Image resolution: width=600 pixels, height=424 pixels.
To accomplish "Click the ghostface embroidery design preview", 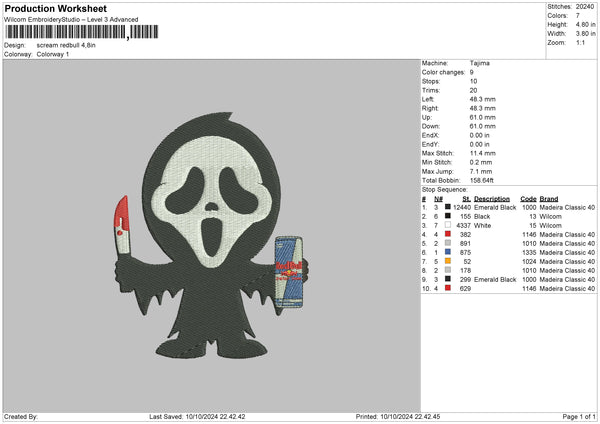I will (211, 235).
